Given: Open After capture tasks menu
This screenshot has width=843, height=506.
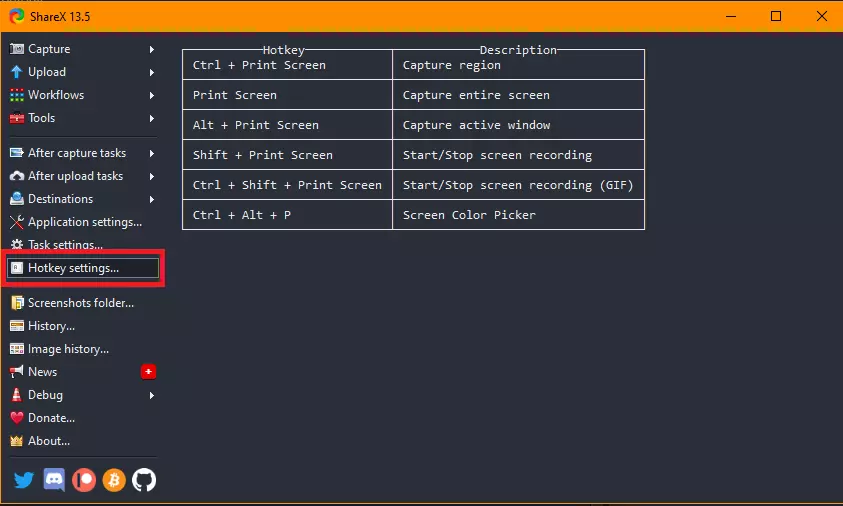Looking at the screenshot, I should (x=77, y=153).
